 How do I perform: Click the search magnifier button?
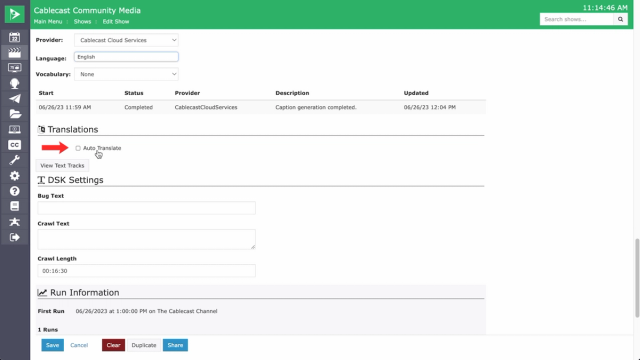click(x=620, y=19)
